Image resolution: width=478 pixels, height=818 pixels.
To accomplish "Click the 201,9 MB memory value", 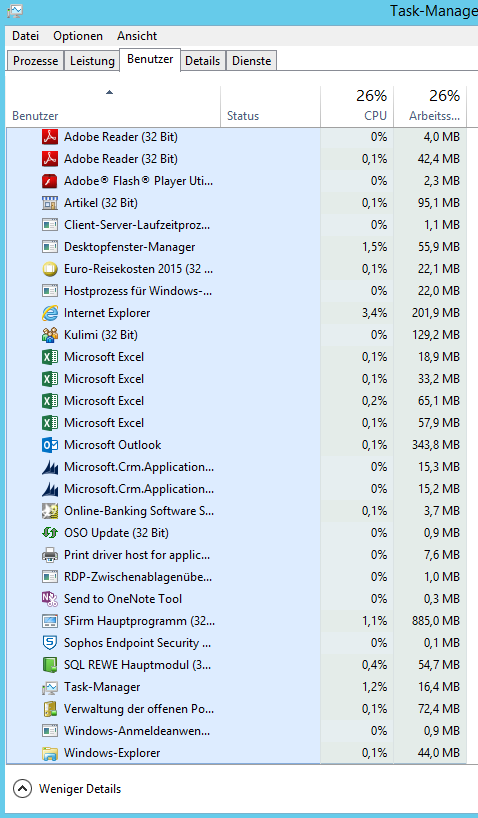I will (x=435, y=313).
